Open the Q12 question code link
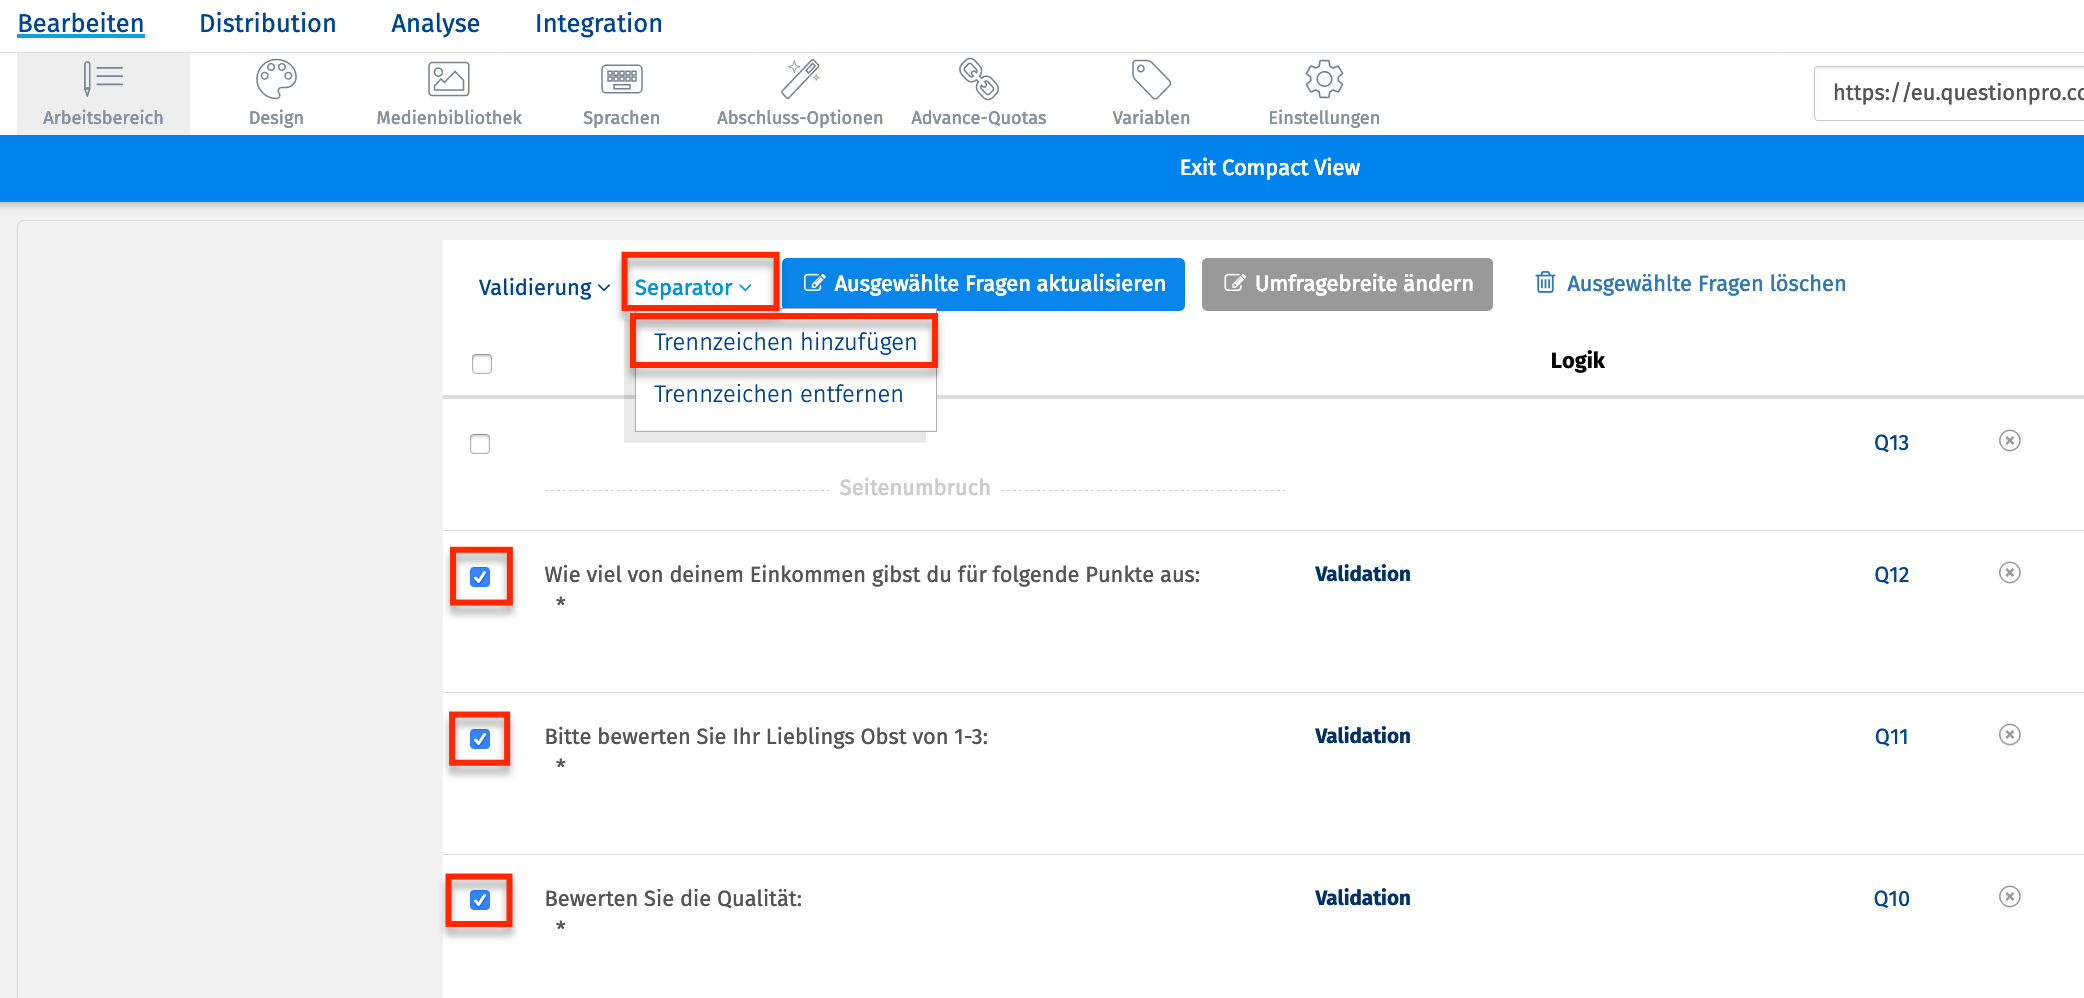 [1891, 575]
